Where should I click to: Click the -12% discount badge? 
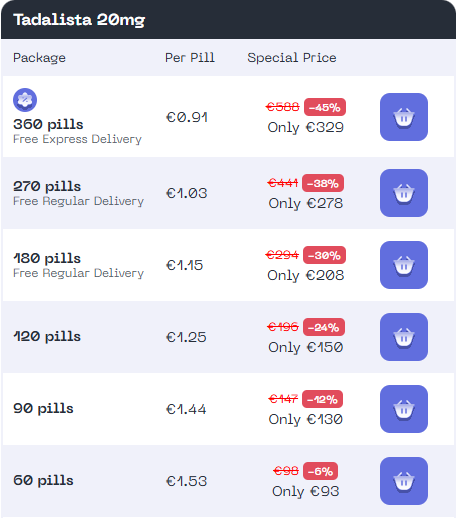coord(322,399)
